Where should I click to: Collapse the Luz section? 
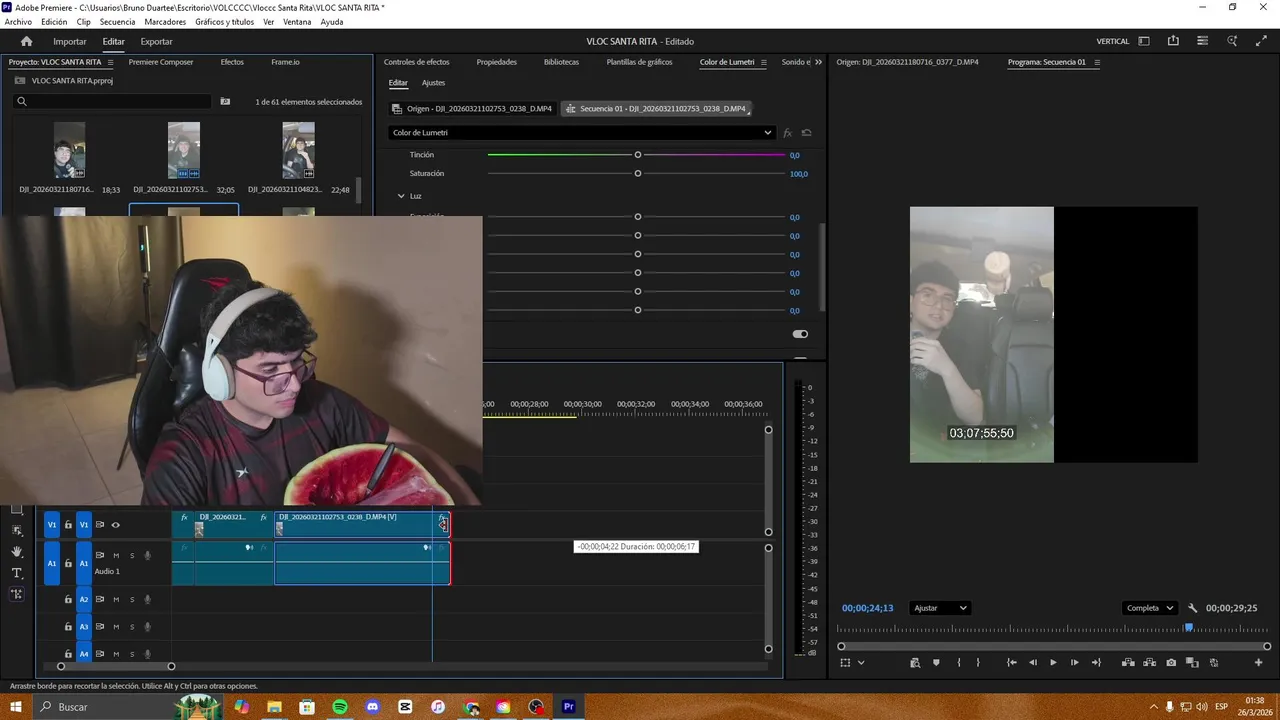click(x=401, y=196)
